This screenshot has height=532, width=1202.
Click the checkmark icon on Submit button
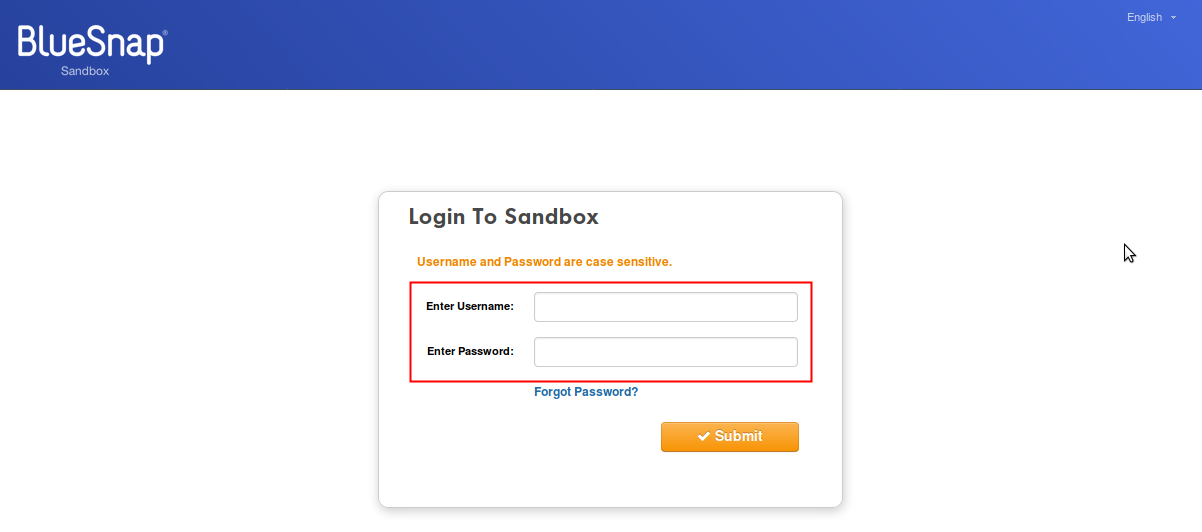[704, 437]
